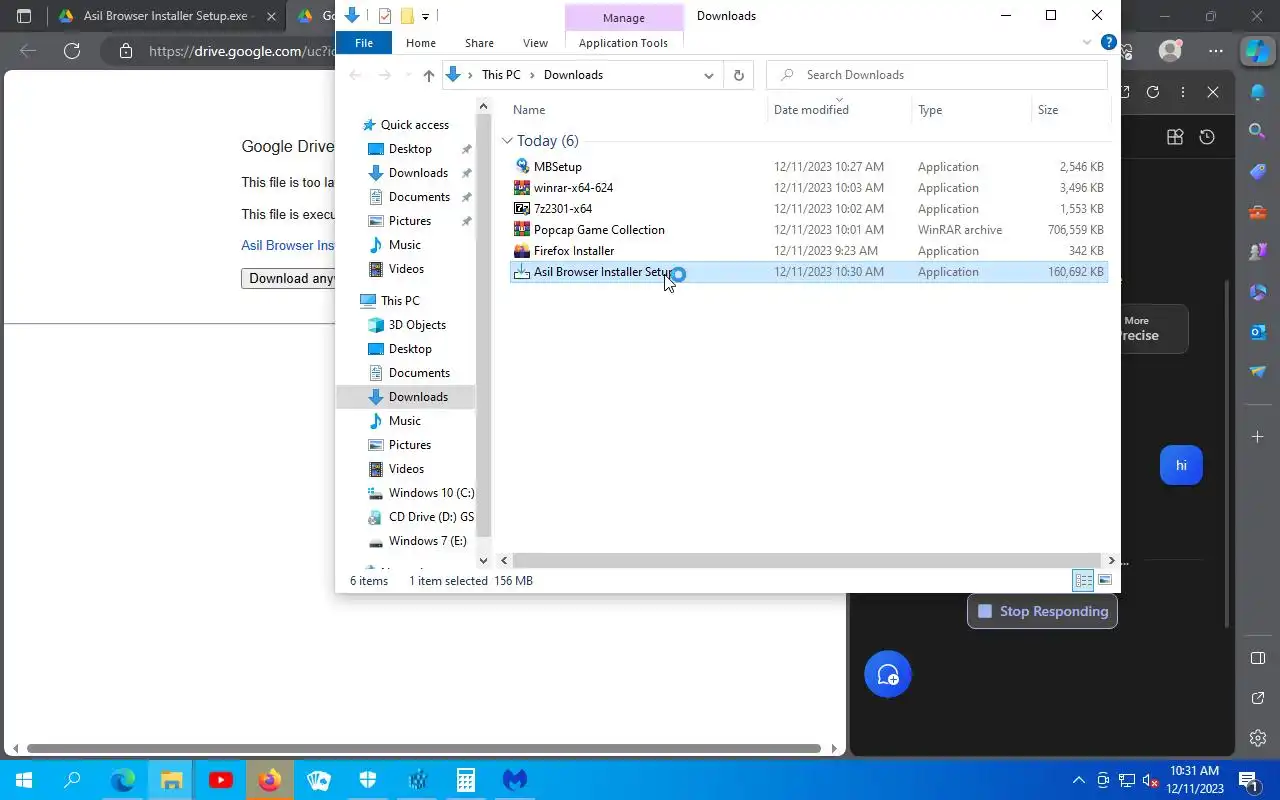Open Windows Security shield on taskbar
The height and width of the screenshot is (800, 1280).
click(368, 780)
